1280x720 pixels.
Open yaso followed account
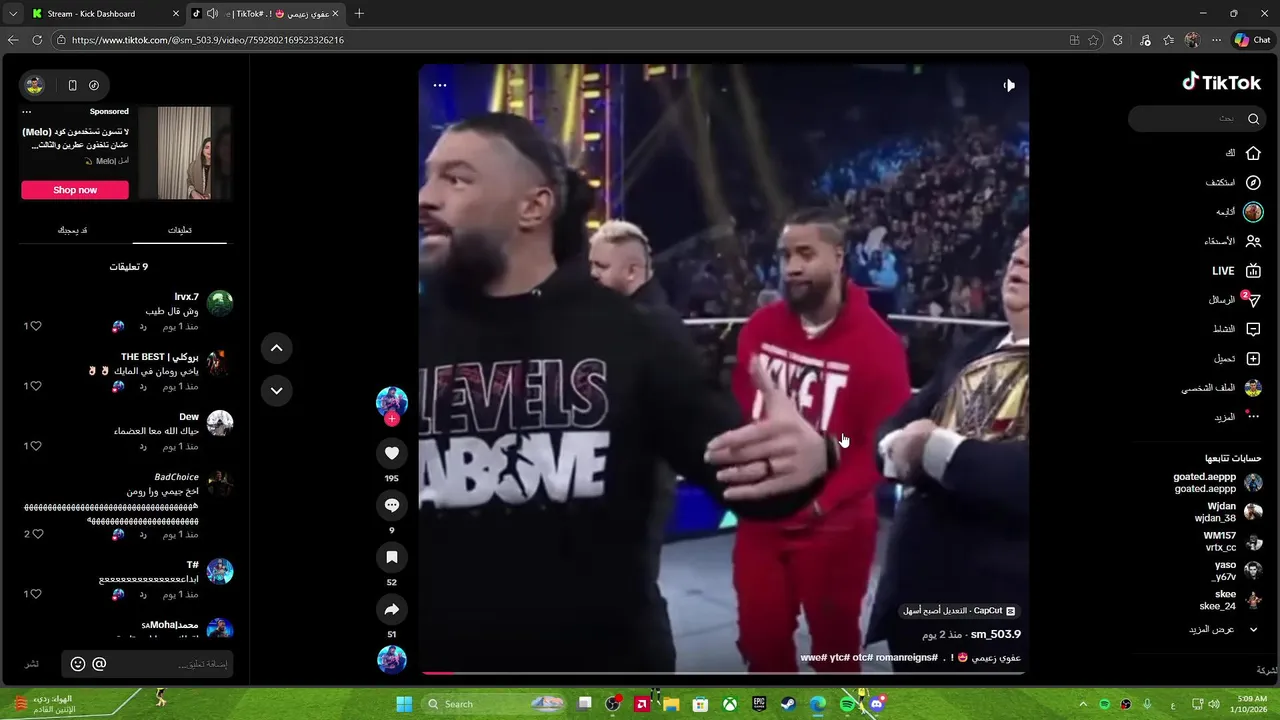pyautogui.click(x=1237, y=571)
